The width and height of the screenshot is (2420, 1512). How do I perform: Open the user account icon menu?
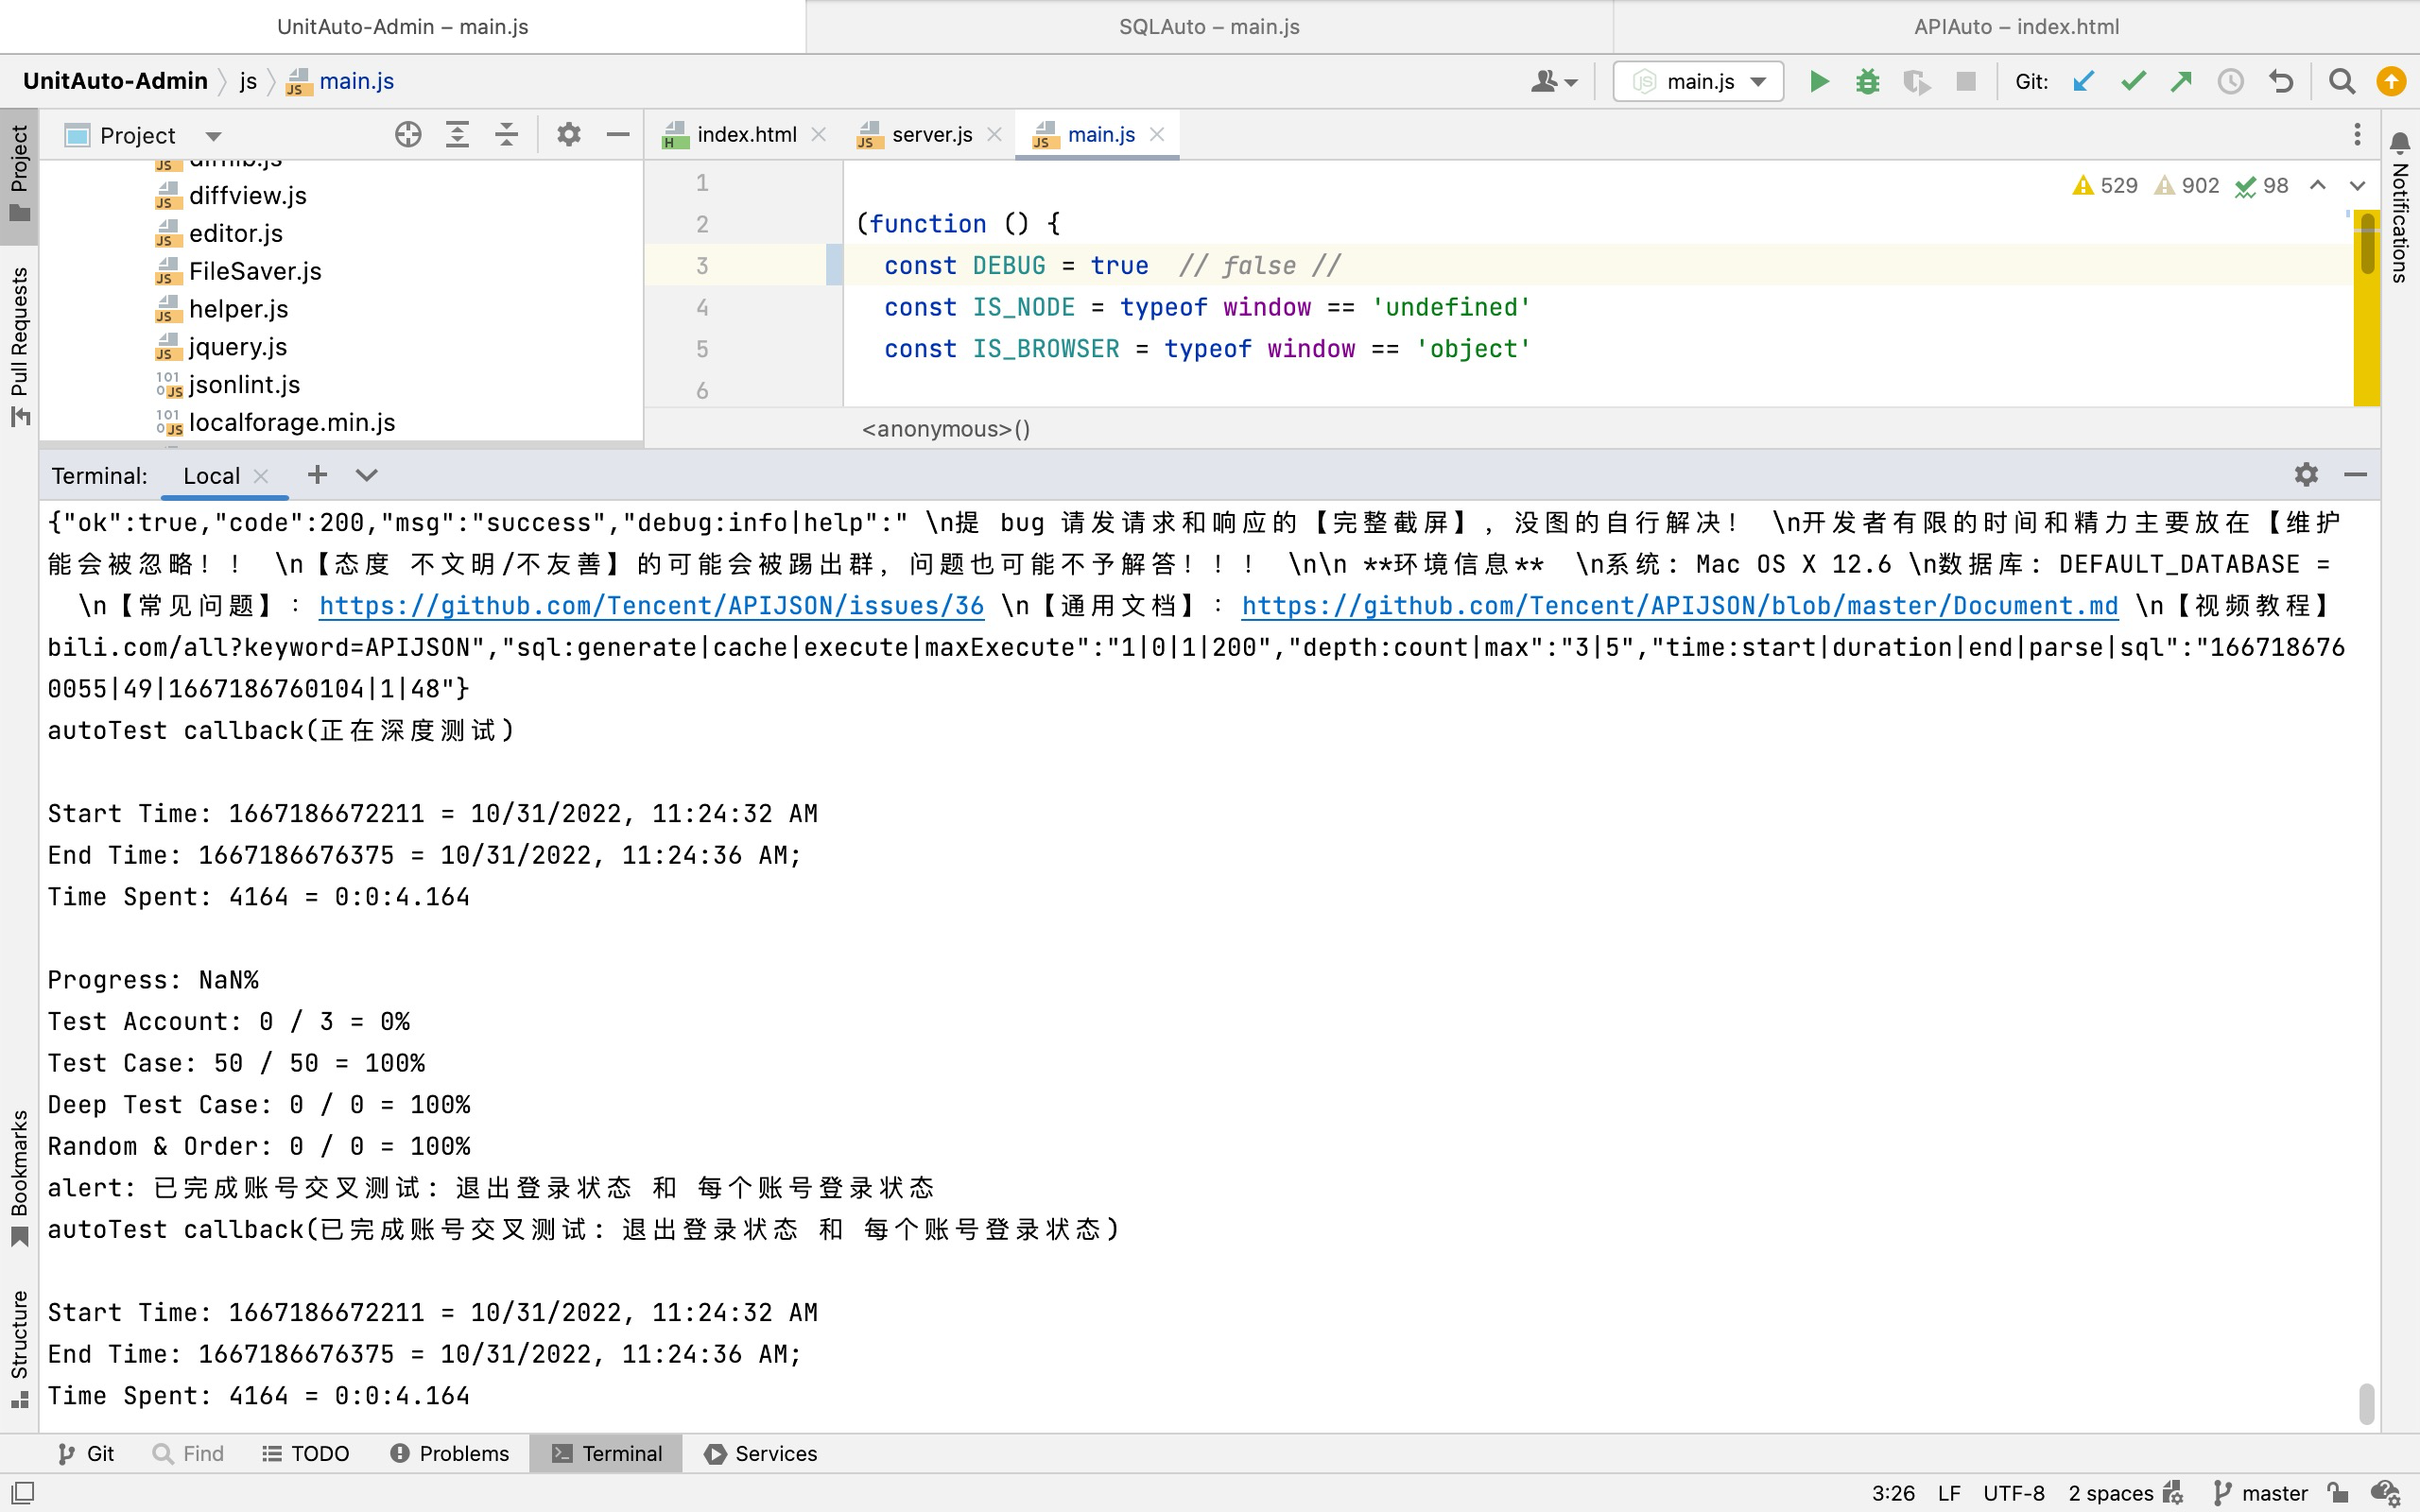(1553, 81)
